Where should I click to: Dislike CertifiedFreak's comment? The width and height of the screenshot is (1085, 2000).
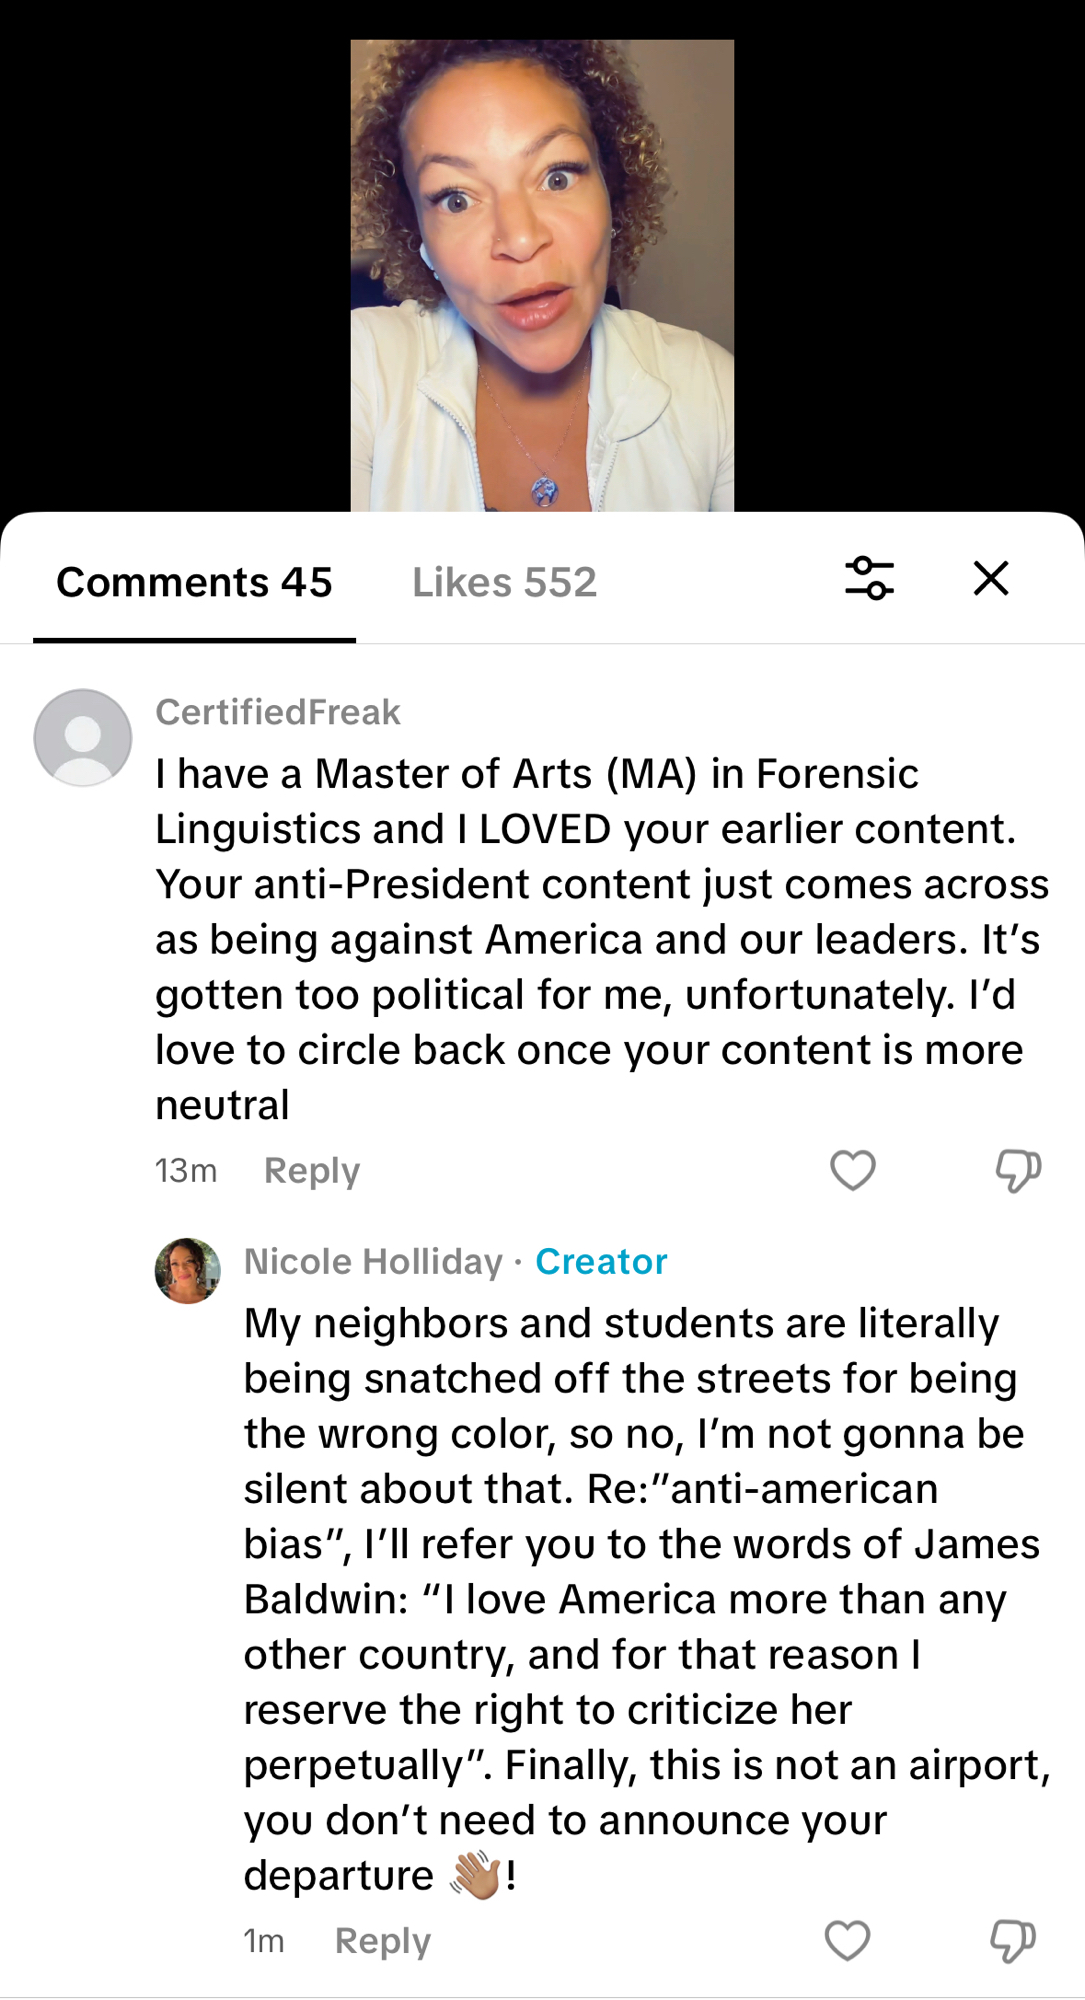coord(1018,1170)
